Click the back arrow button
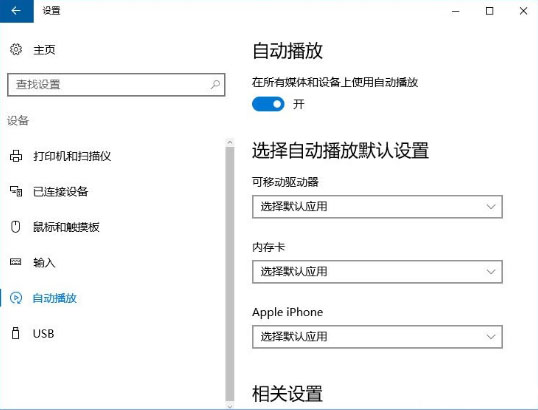 [x=16, y=11]
